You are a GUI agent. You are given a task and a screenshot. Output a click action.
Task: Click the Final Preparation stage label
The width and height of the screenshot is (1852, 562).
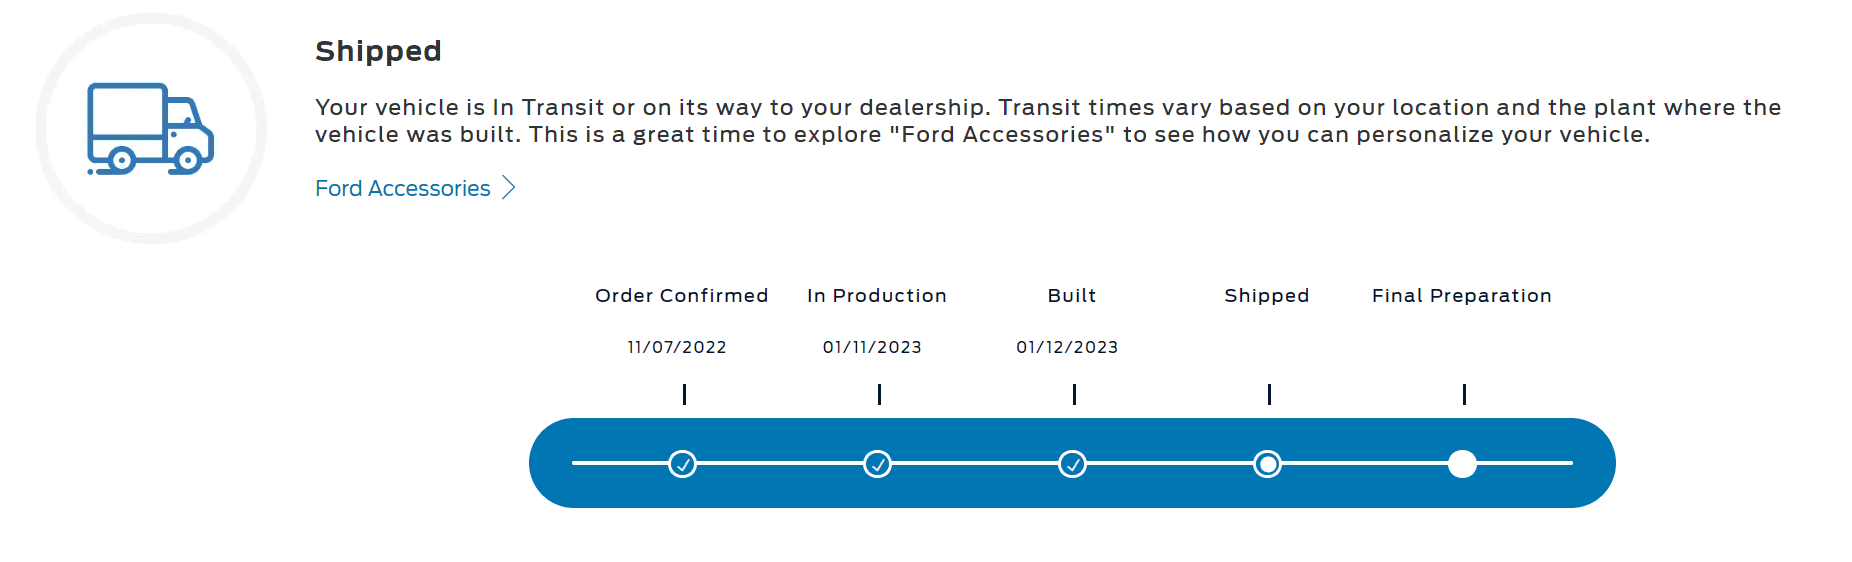tap(1461, 296)
